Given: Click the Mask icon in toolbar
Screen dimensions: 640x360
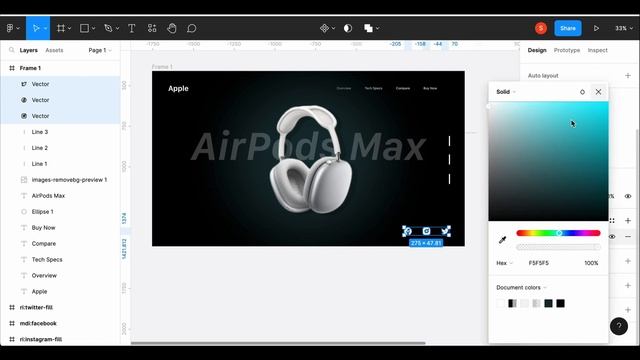Looking at the screenshot, I should 348,28.
